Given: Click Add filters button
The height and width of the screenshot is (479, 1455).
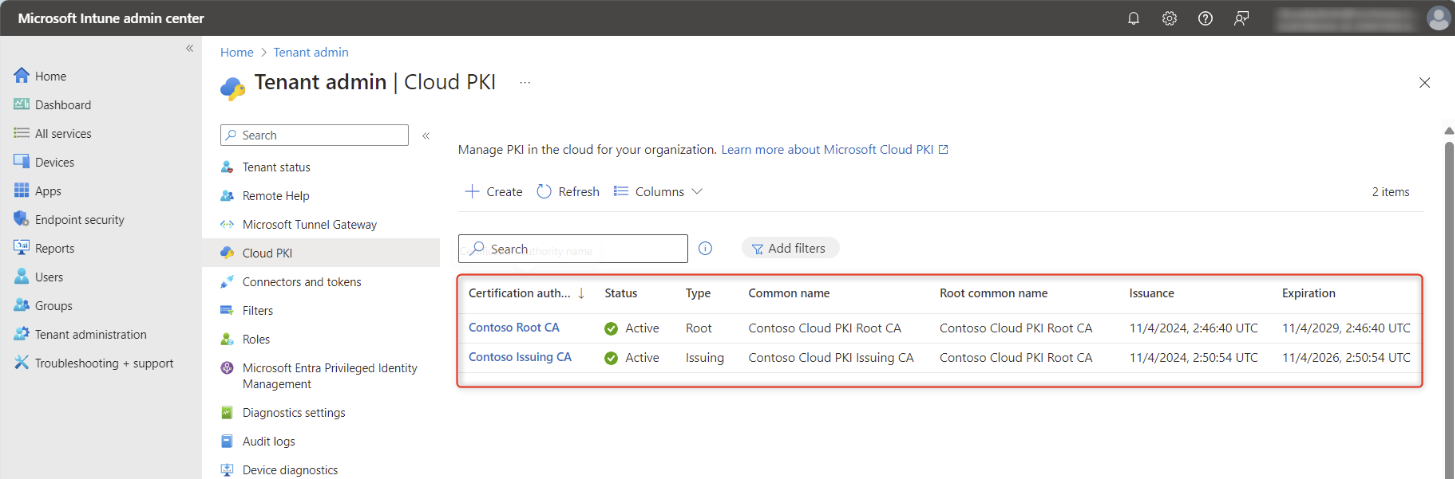Looking at the screenshot, I should pos(789,248).
